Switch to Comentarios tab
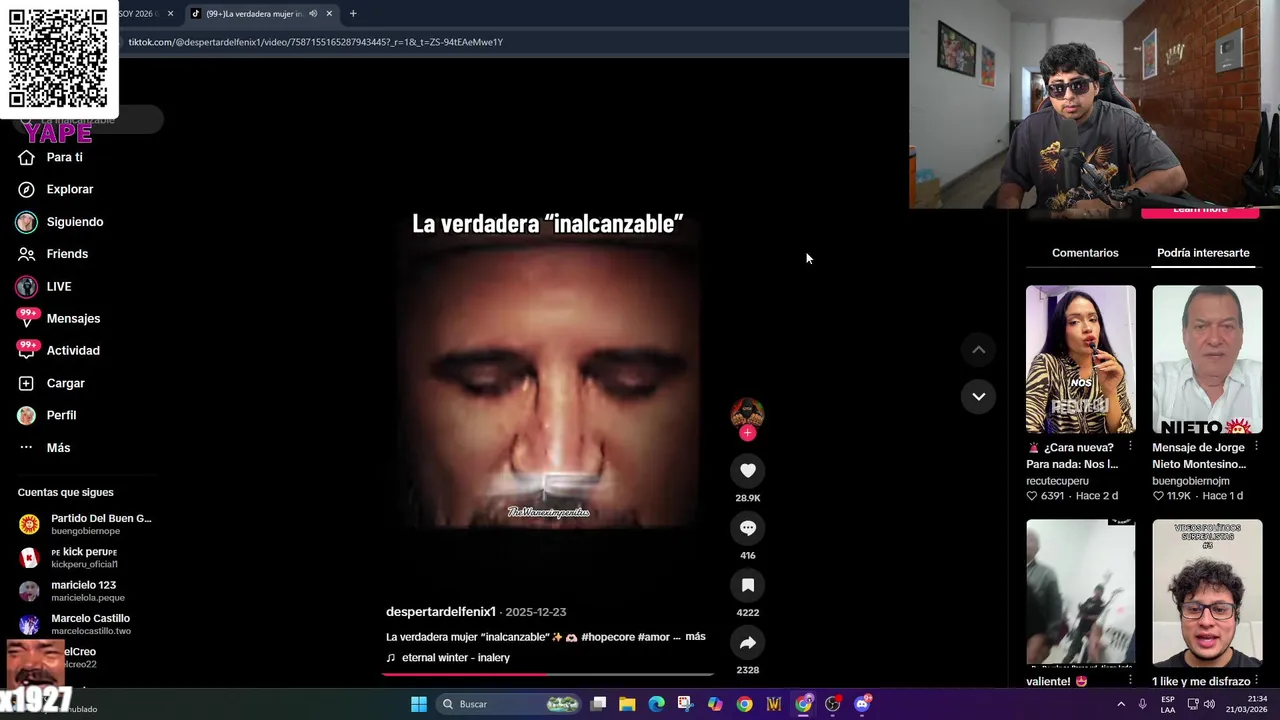 tap(1085, 253)
